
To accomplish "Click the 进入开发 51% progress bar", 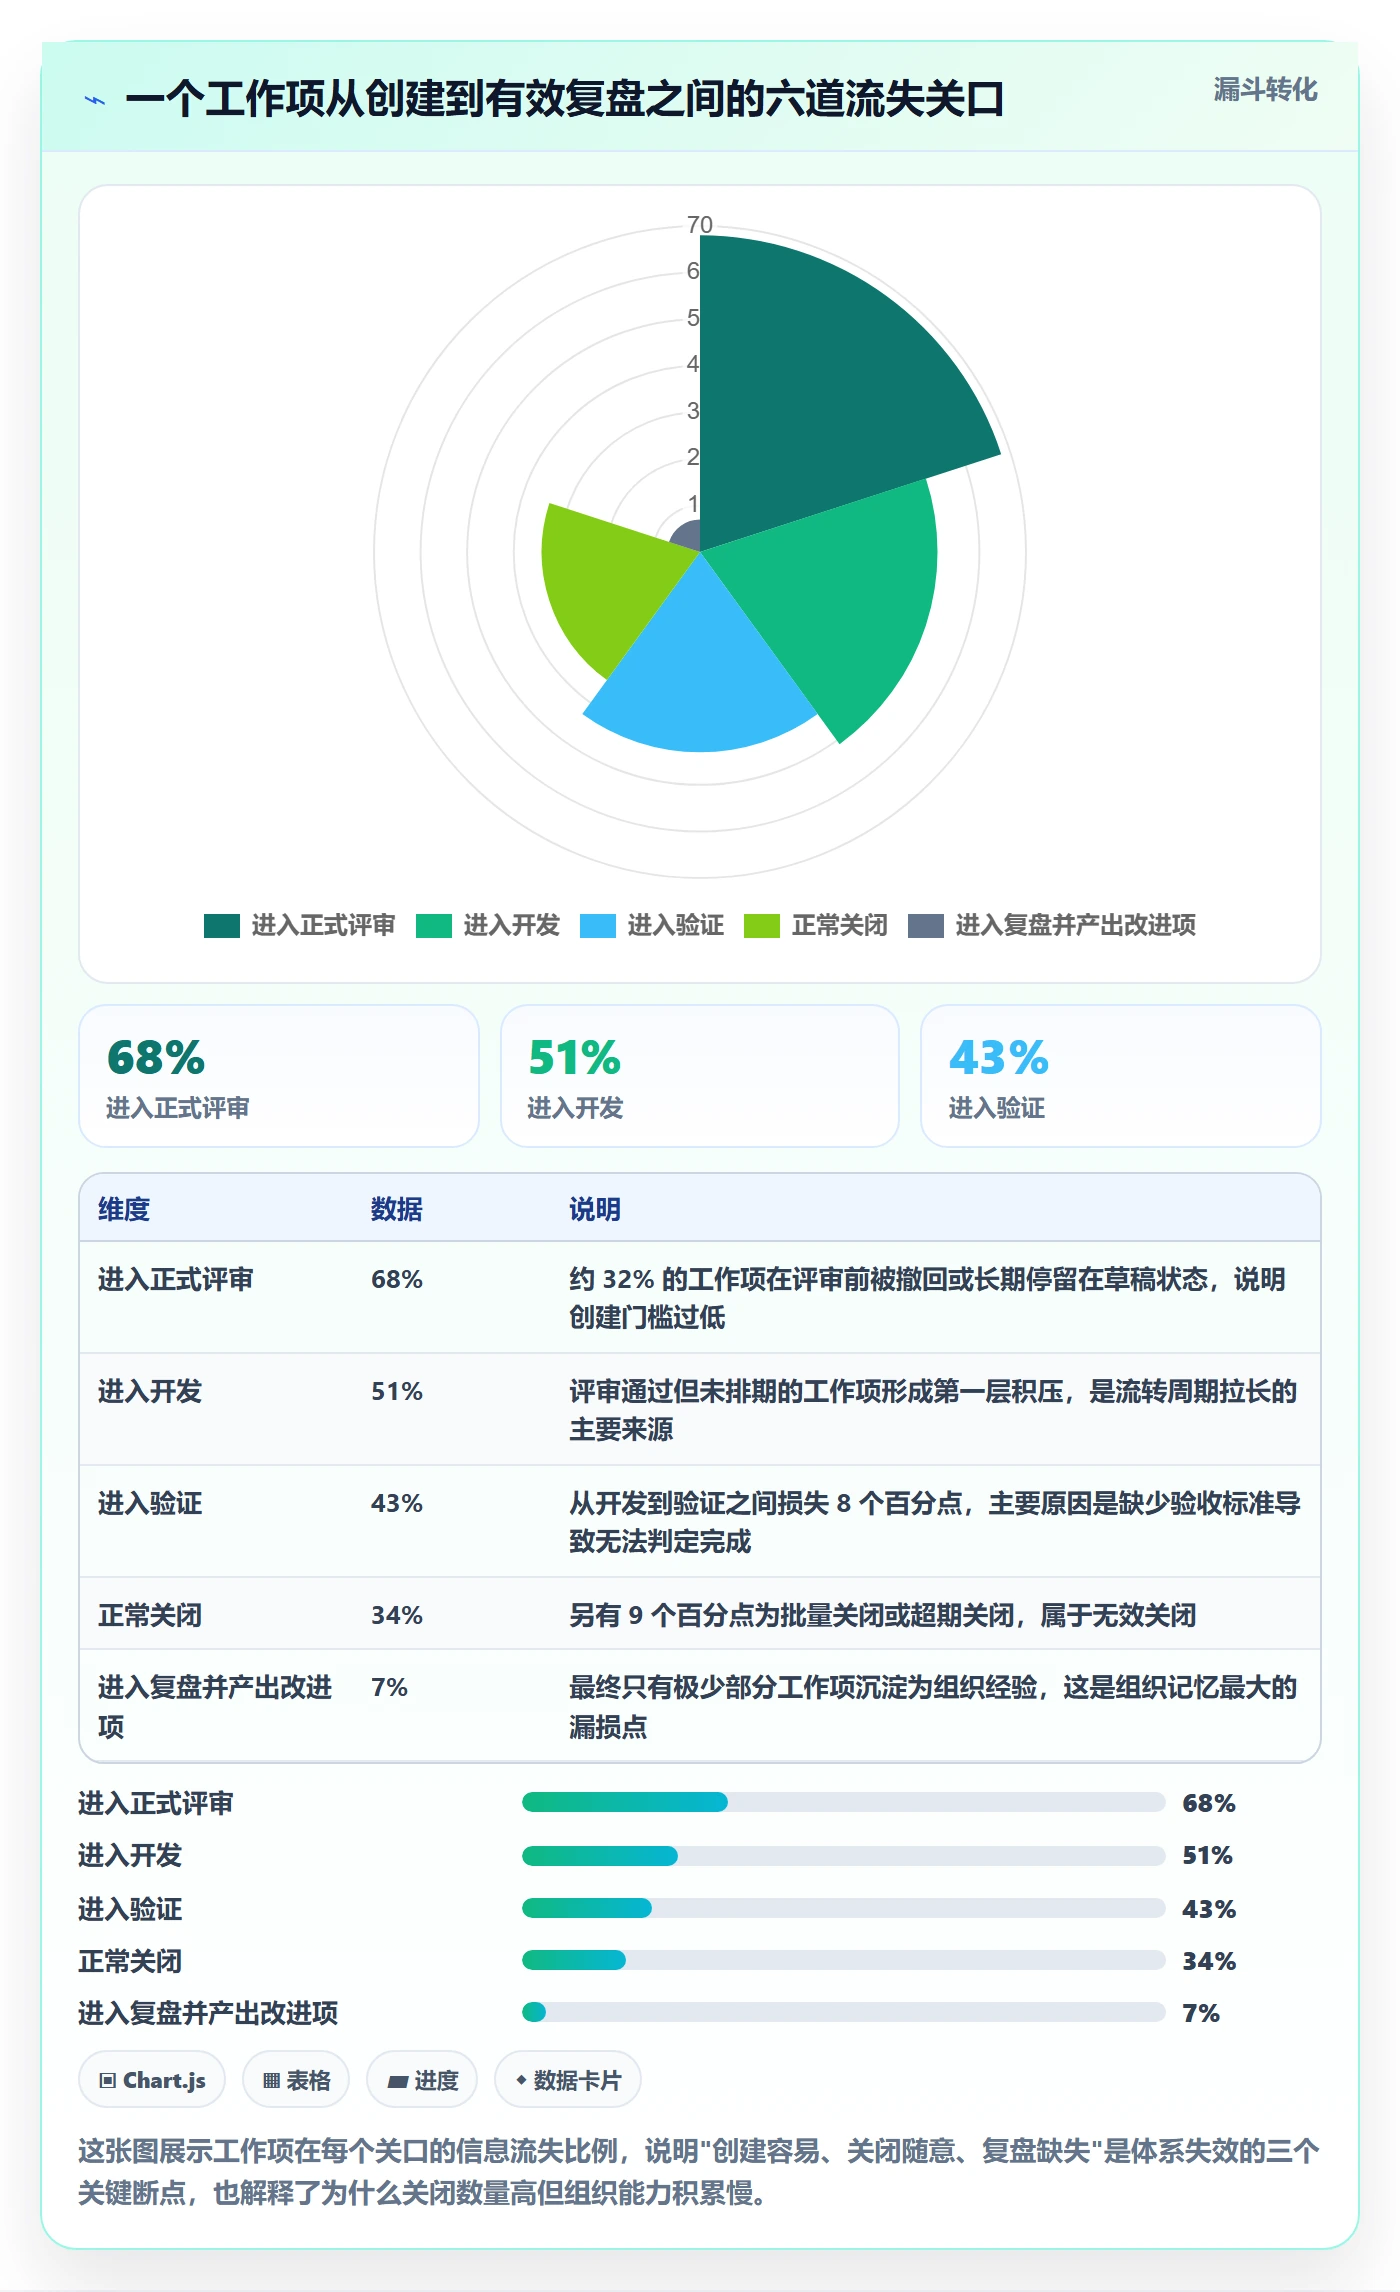I will pos(844,1856).
